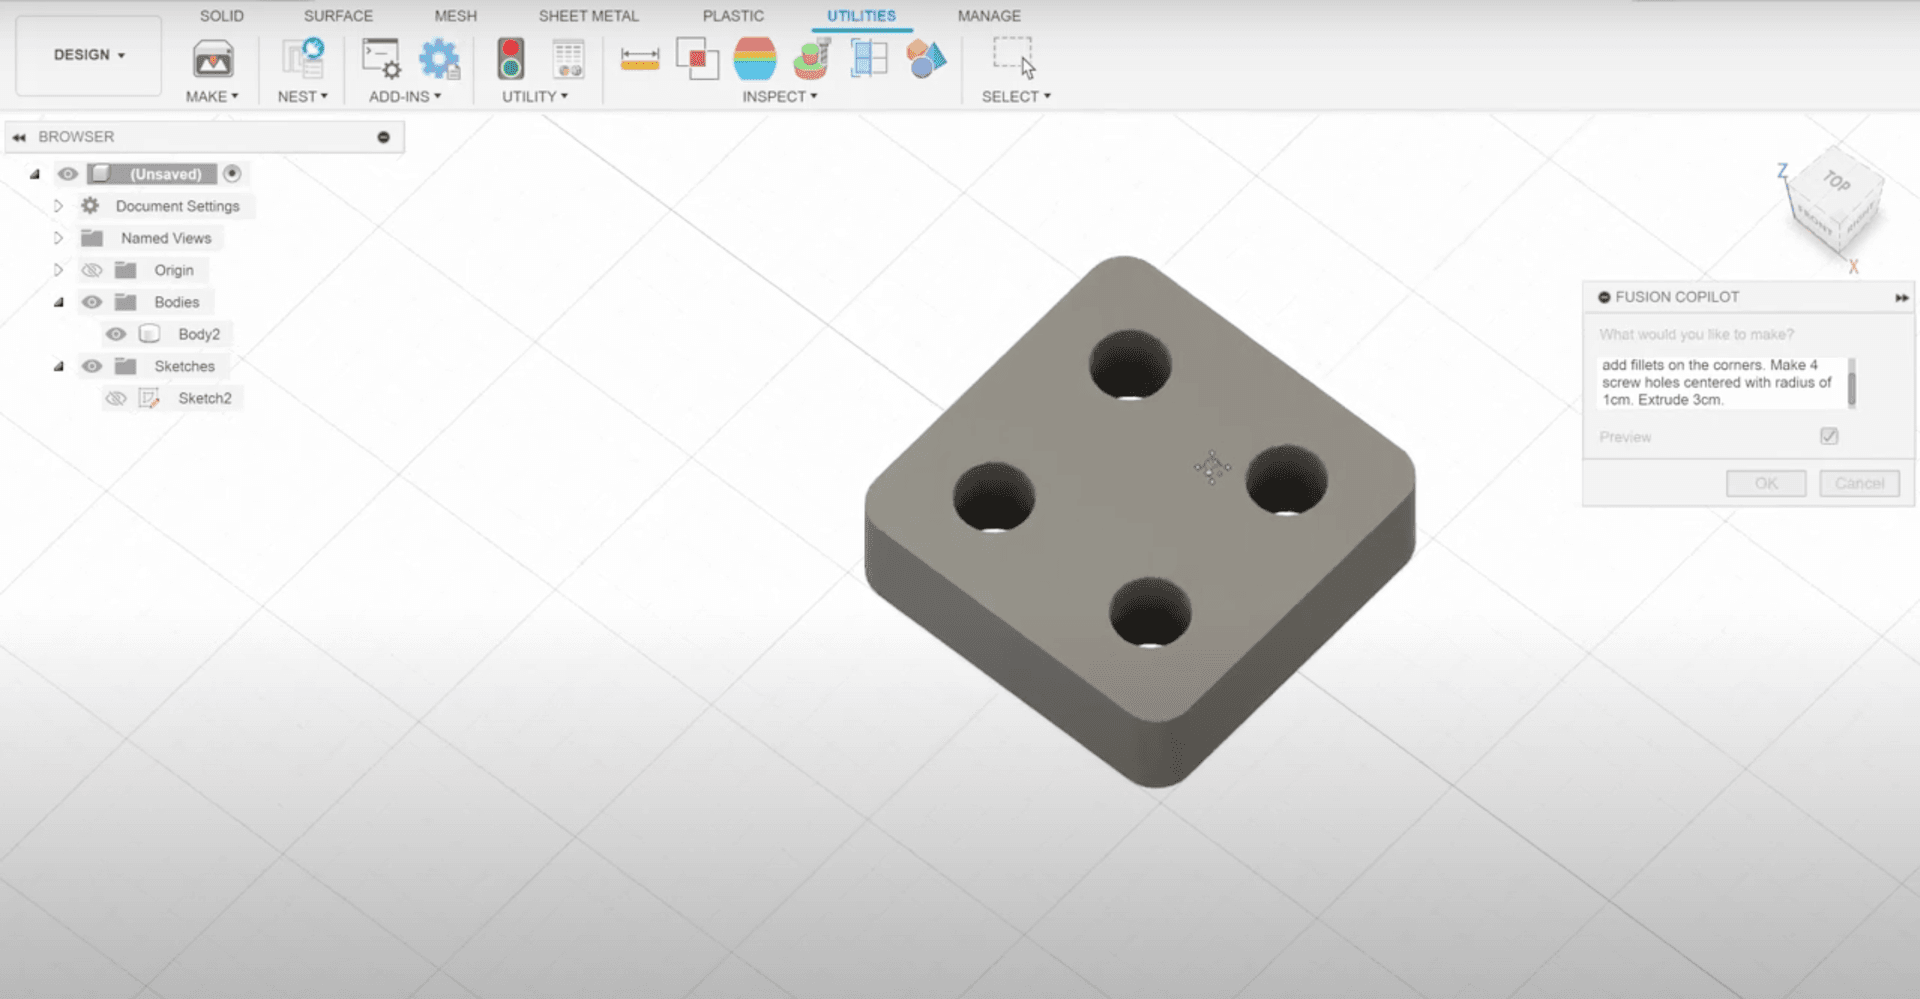Show Sketch2 using its eye icon

pyautogui.click(x=116, y=398)
